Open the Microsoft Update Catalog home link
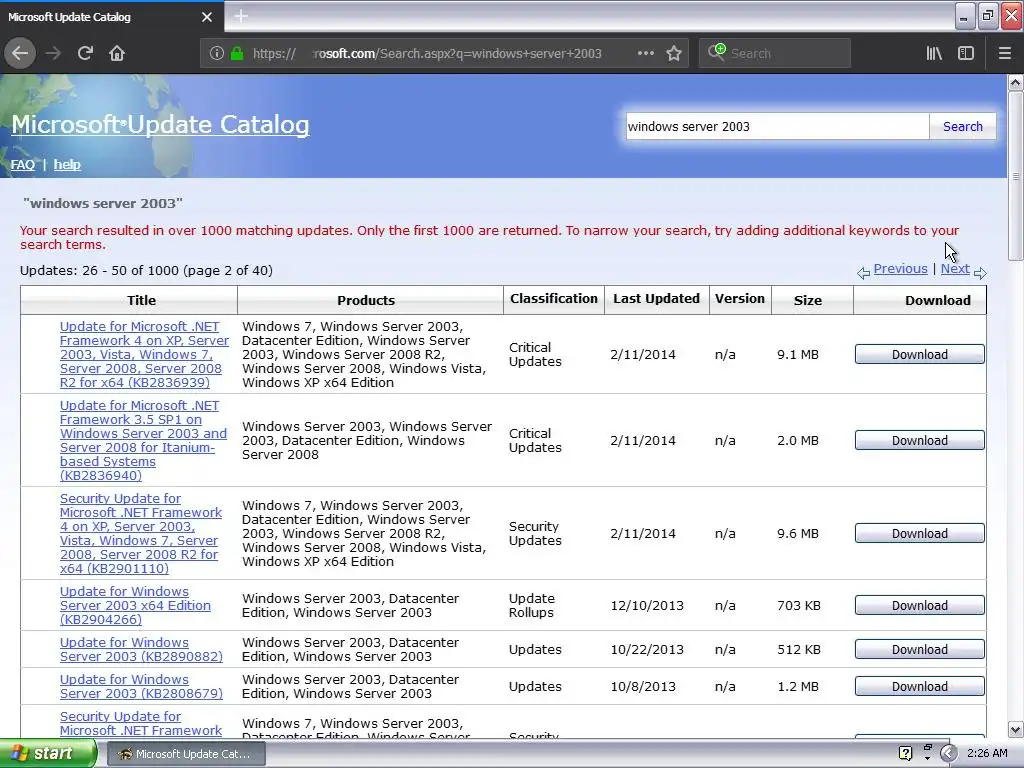Screen dimensions: 1024x768 point(160,125)
